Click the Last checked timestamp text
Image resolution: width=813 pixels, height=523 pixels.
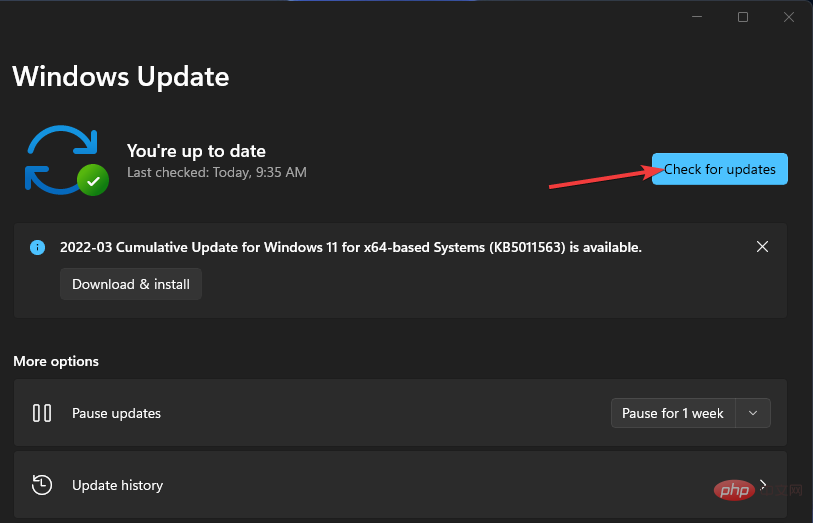pyautogui.click(x=216, y=172)
